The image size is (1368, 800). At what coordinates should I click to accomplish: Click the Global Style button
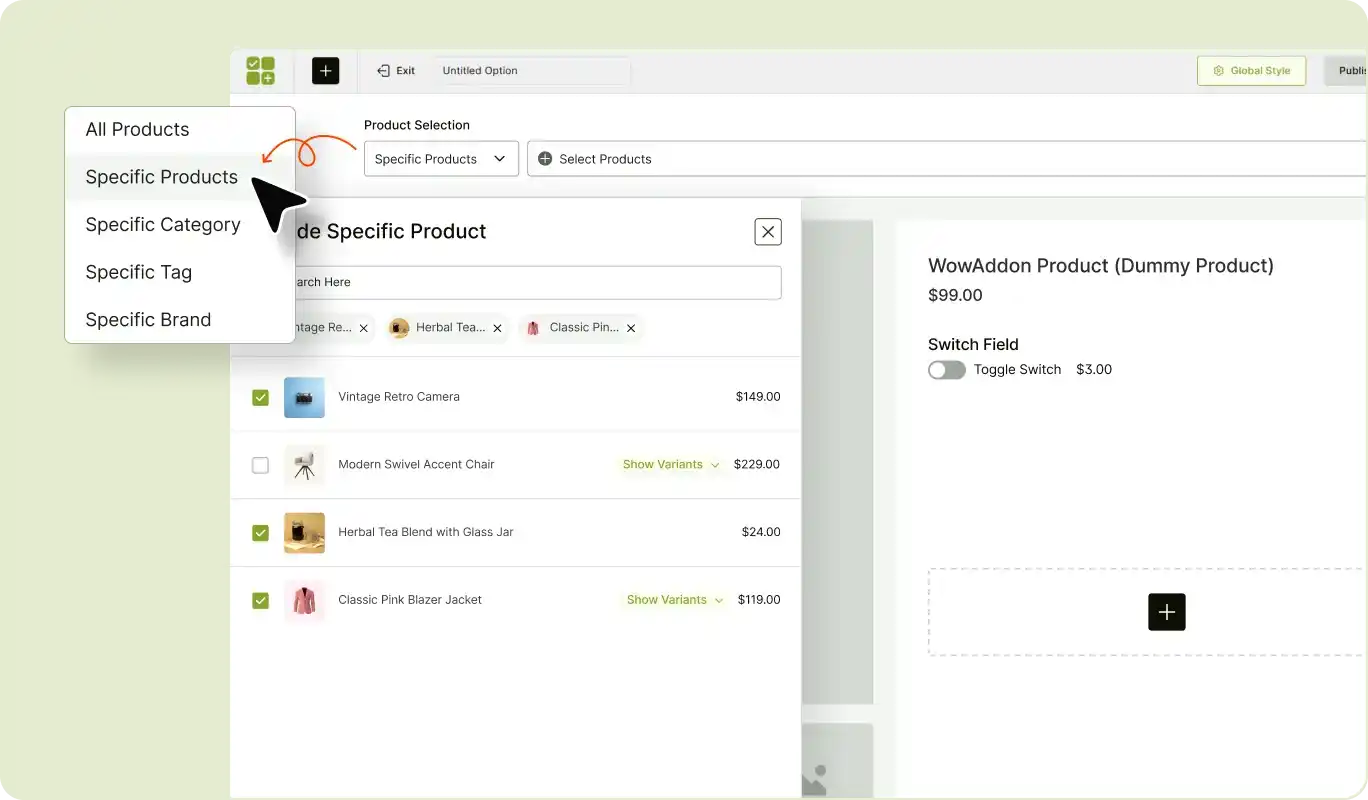[1251, 70]
